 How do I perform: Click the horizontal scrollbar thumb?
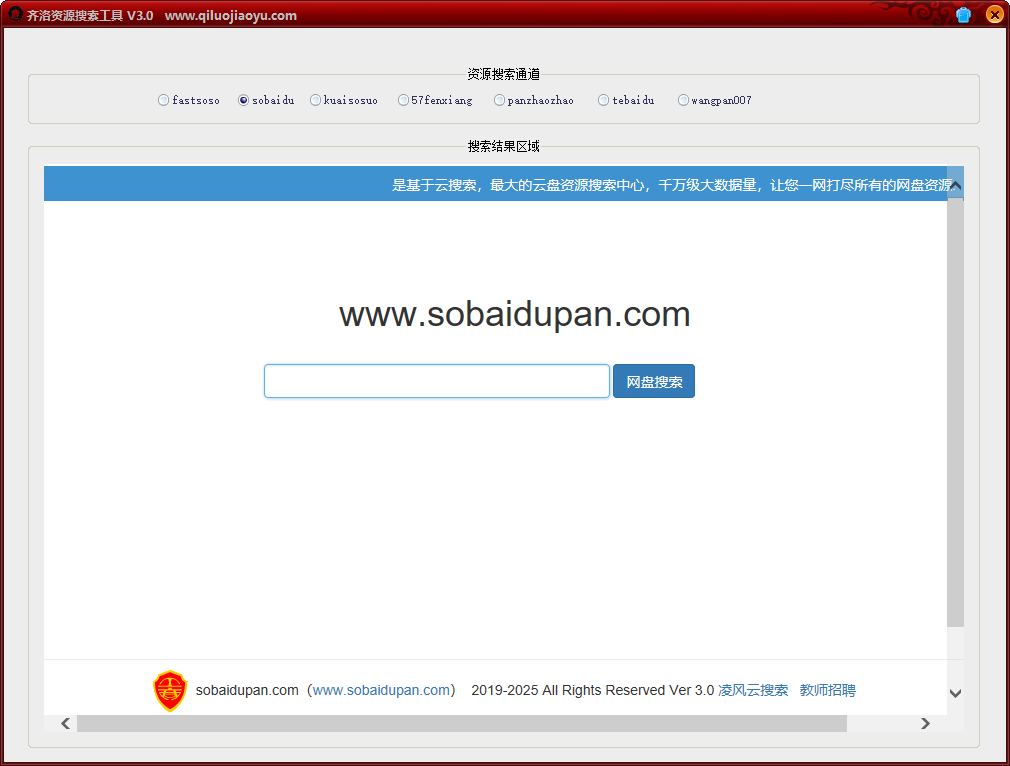pyautogui.click(x=462, y=723)
